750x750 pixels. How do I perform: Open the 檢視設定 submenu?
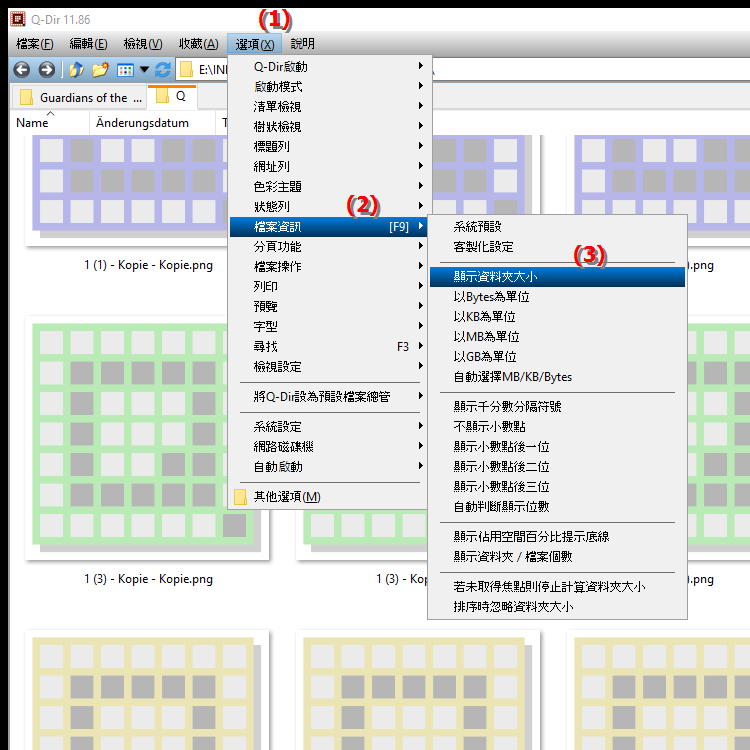[330, 367]
